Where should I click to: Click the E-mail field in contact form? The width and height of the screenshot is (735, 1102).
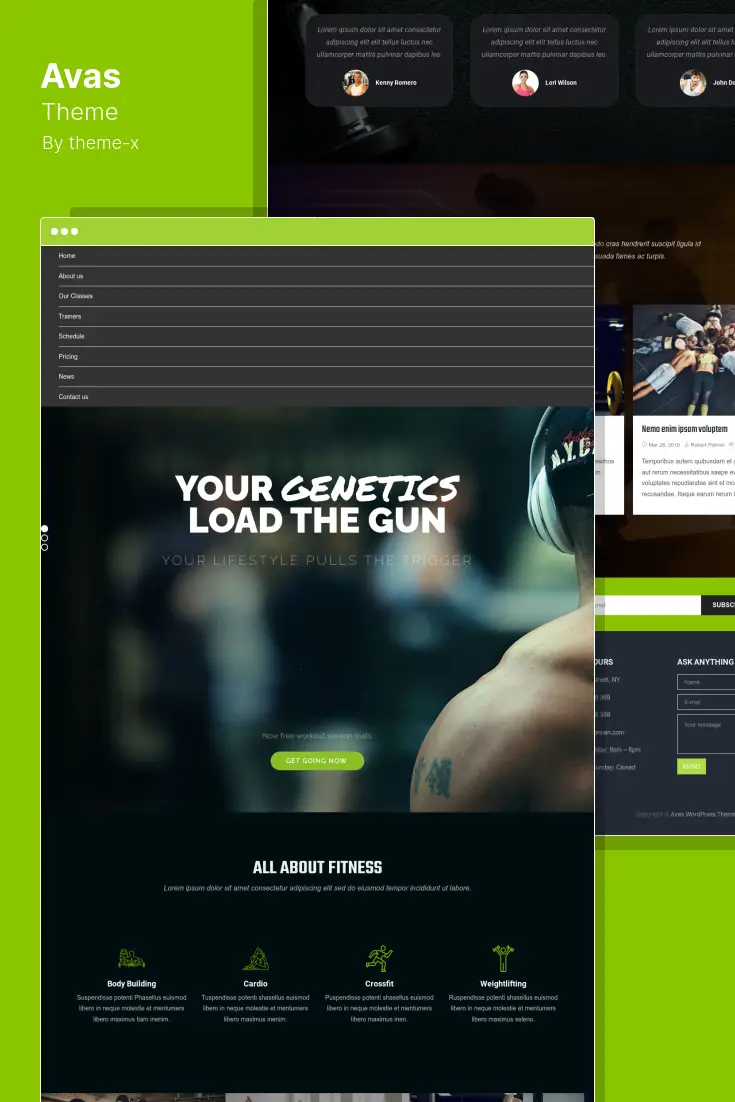706,701
